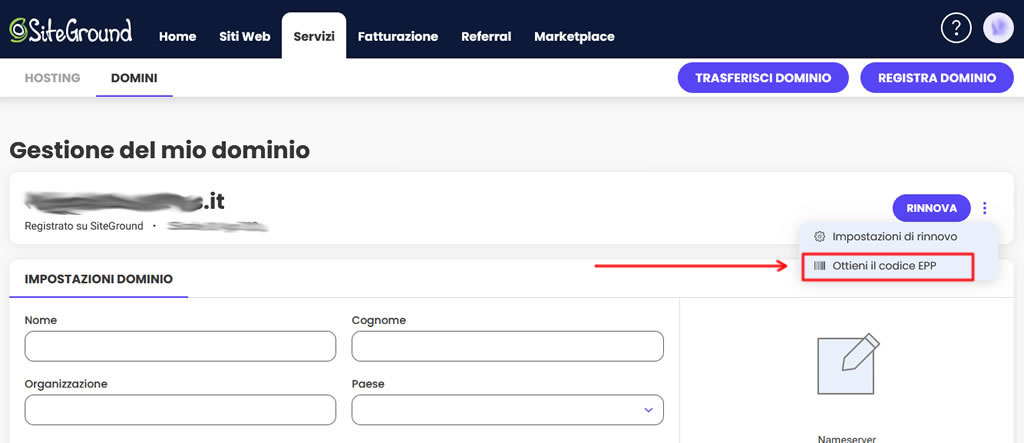Choose Impostazioni di rinnovo menu entry
This screenshot has width=1024, height=443.
[899, 237]
